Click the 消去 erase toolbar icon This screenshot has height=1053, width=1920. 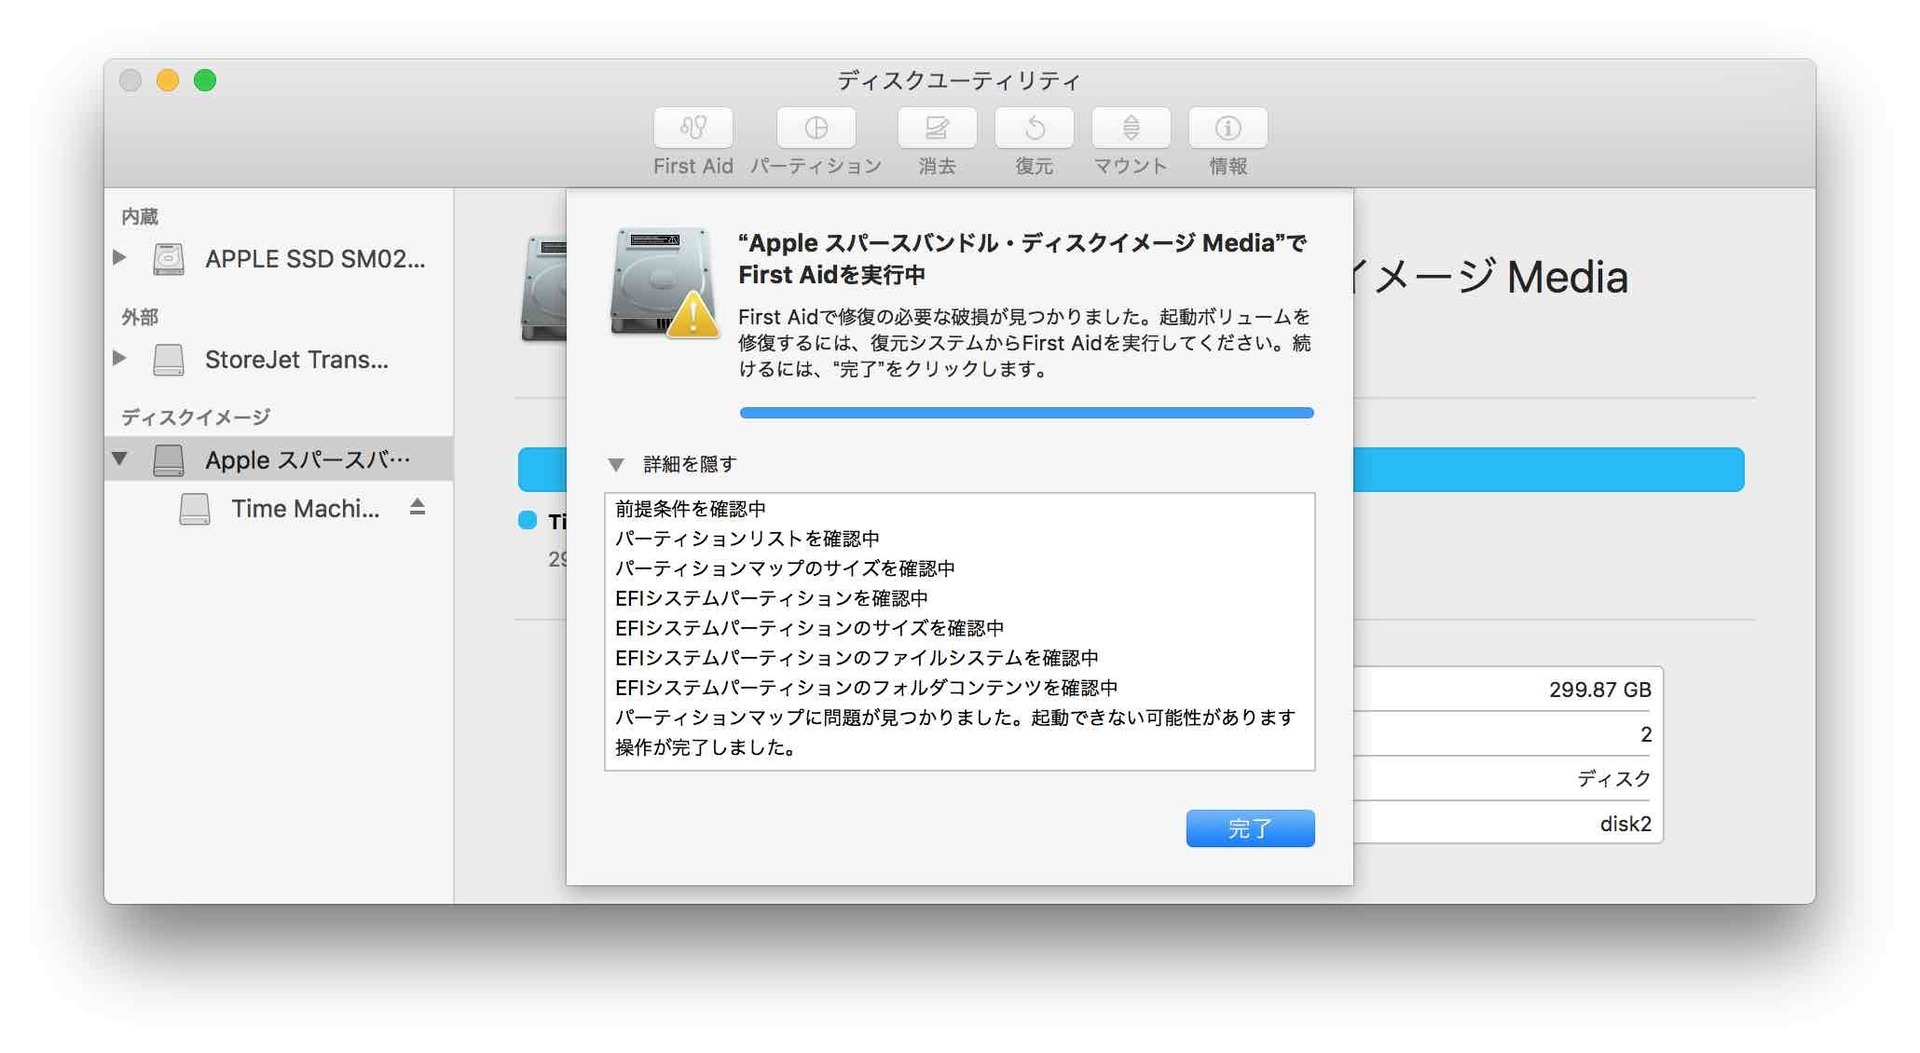(937, 128)
